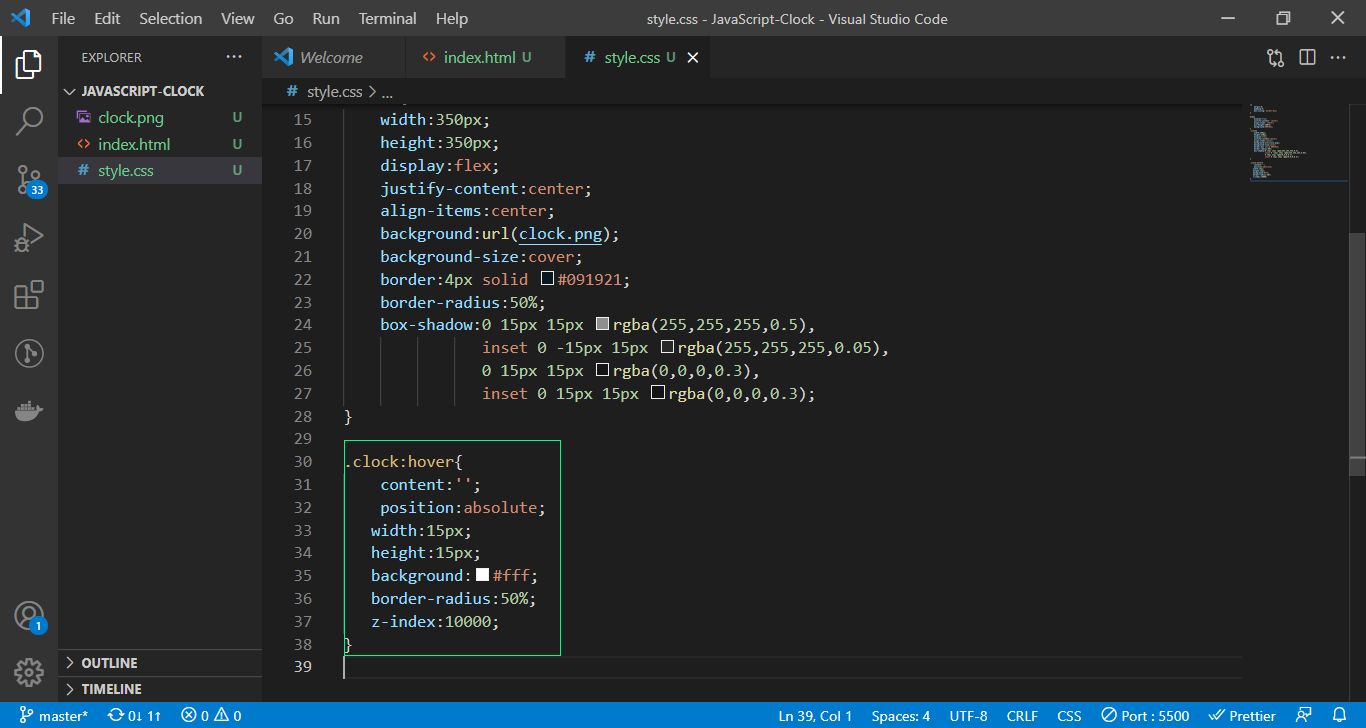Click the Port : 5500 live server button
Screen dimensions: 1366x728
tap(1145, 715)
